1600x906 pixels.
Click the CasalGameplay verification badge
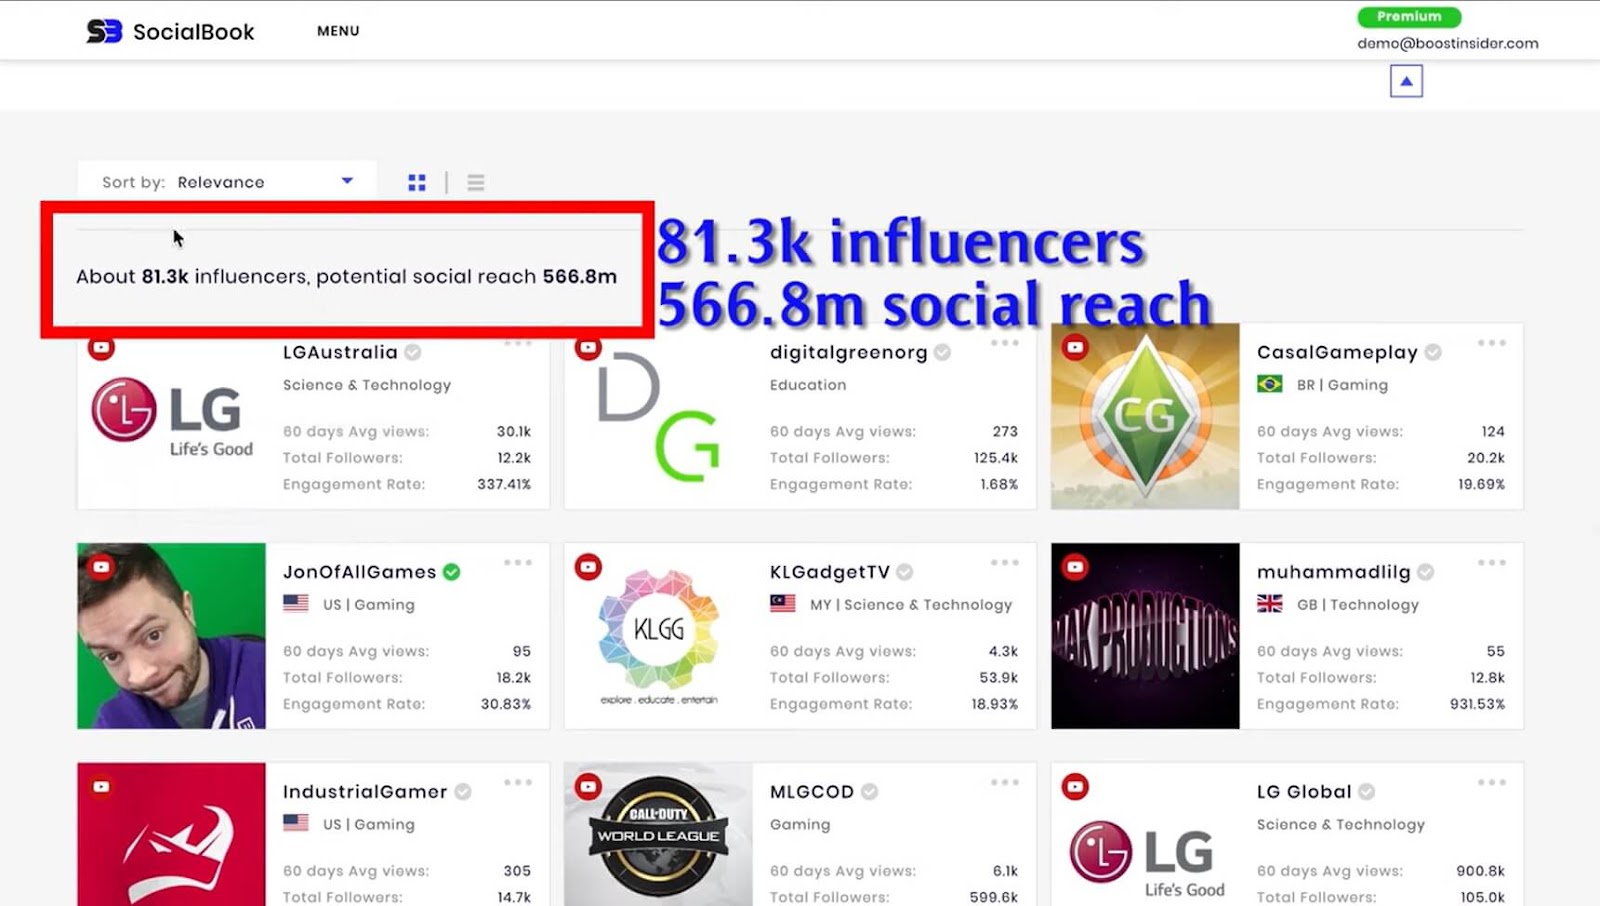coord(1433,352)
